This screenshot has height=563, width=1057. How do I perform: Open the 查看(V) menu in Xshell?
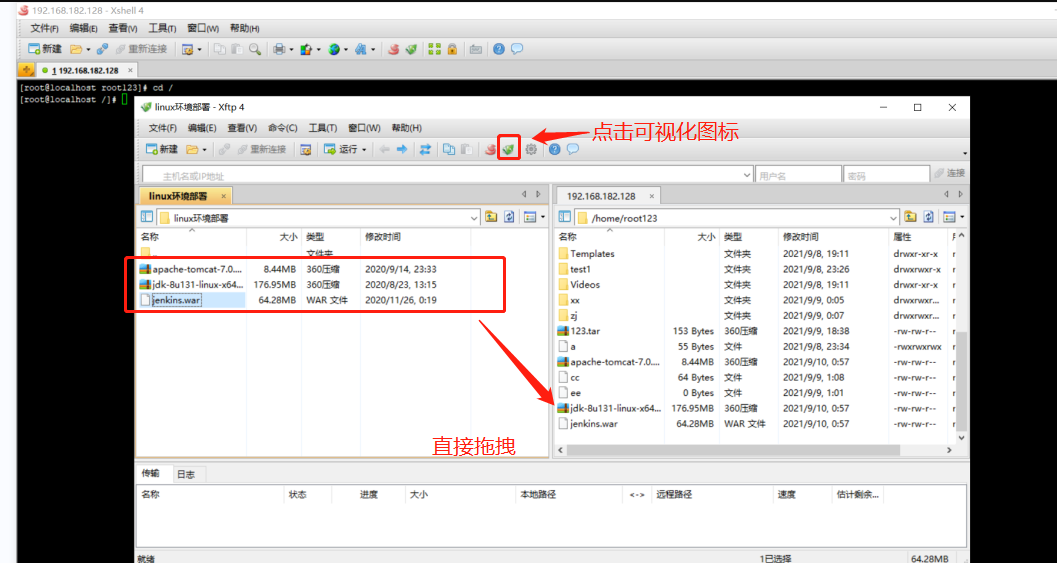pos(123,28)
